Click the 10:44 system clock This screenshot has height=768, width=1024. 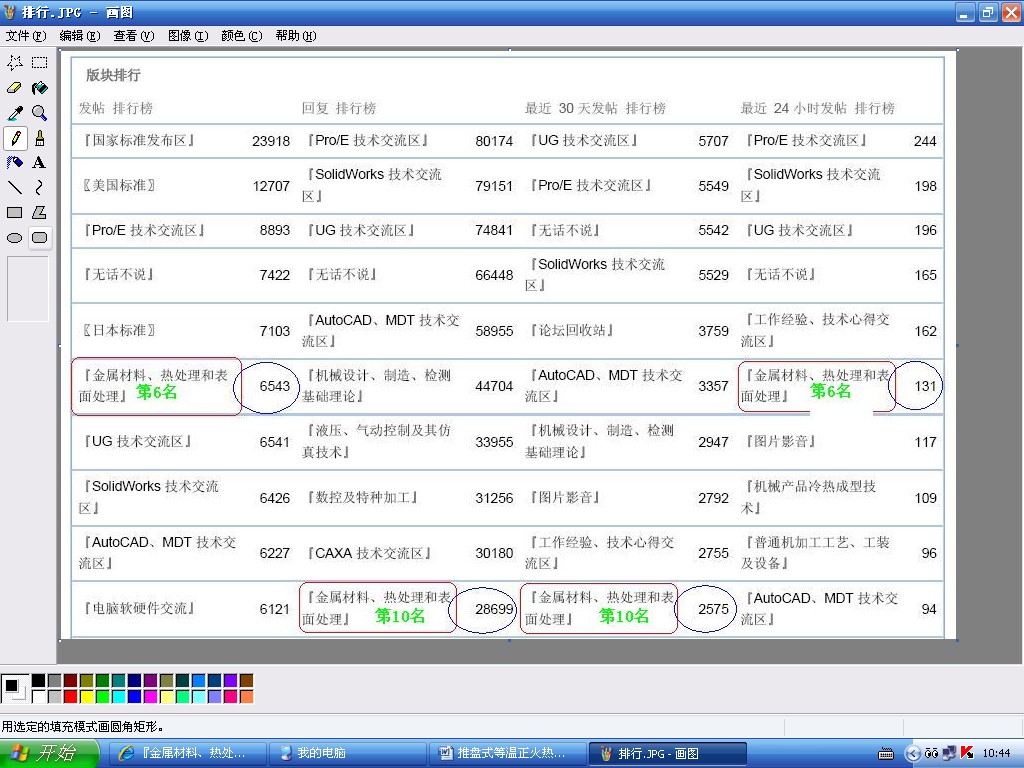click(996, 753)
